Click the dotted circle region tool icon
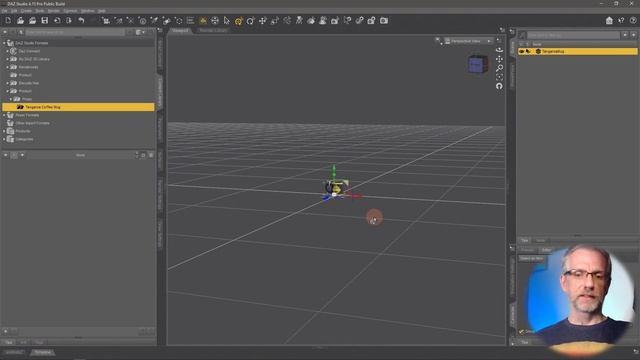The width and height of the screenshot is (640, 360). 178,20
